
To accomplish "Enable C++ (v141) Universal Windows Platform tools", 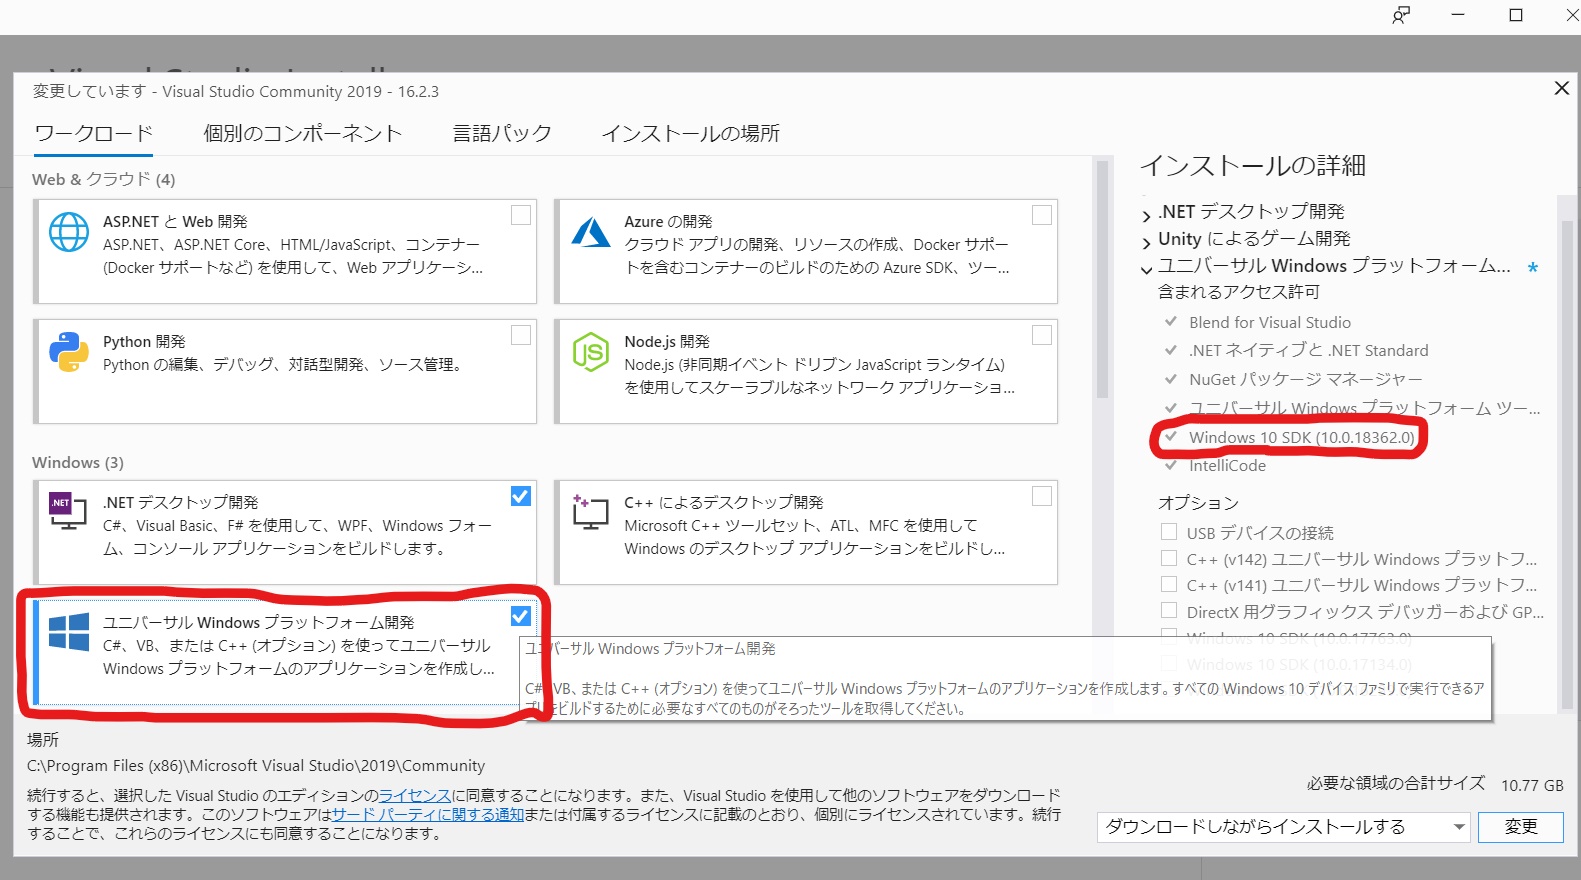I will [x=1168, y=584].
